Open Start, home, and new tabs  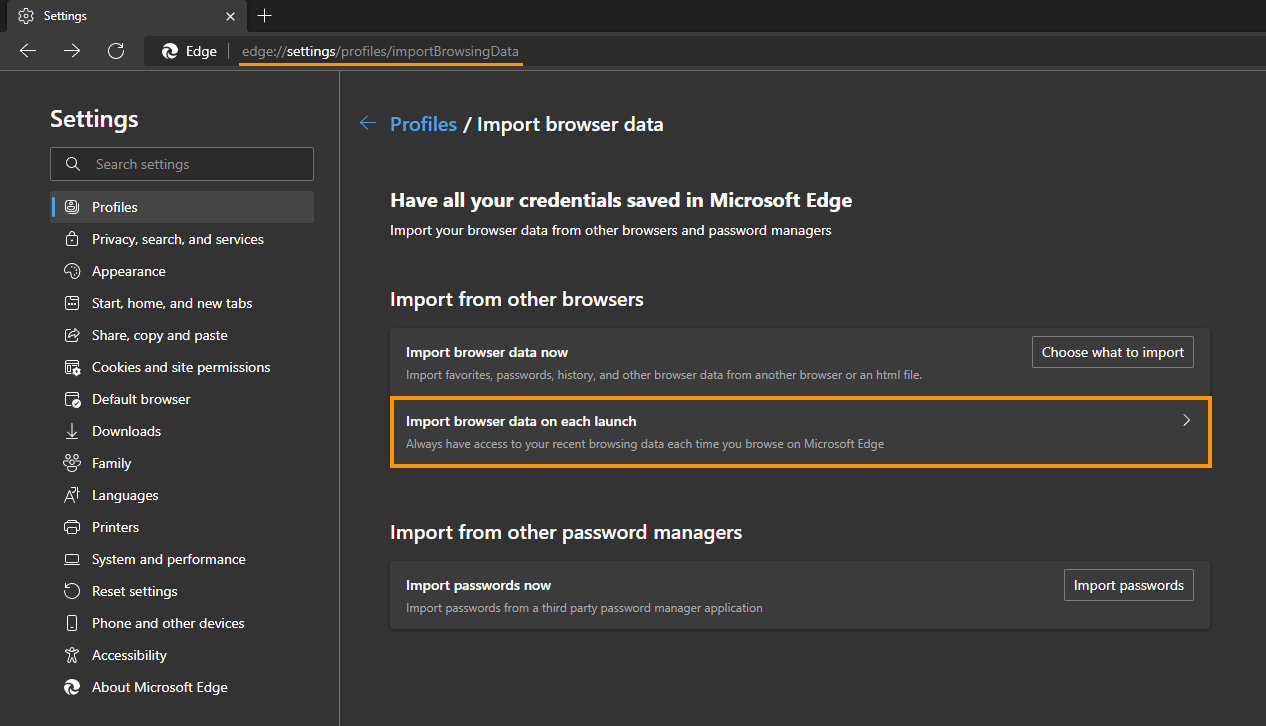point(182,303)
